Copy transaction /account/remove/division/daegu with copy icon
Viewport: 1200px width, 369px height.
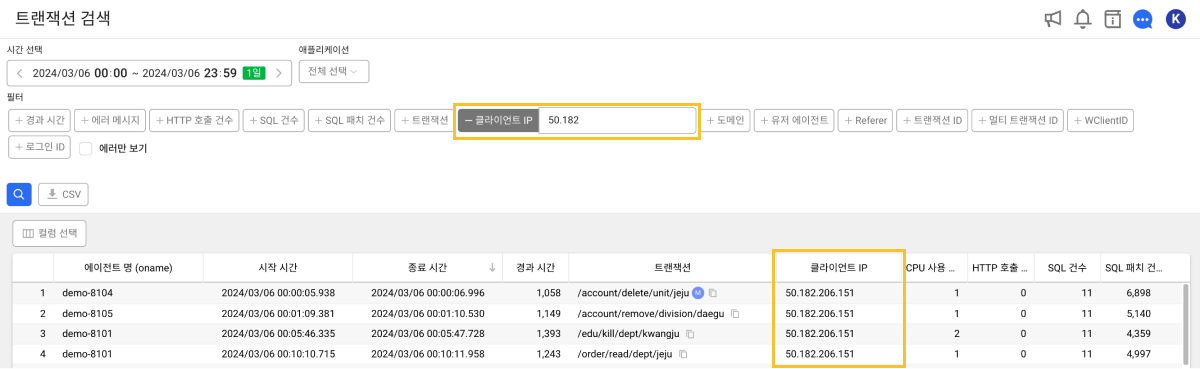735,313
